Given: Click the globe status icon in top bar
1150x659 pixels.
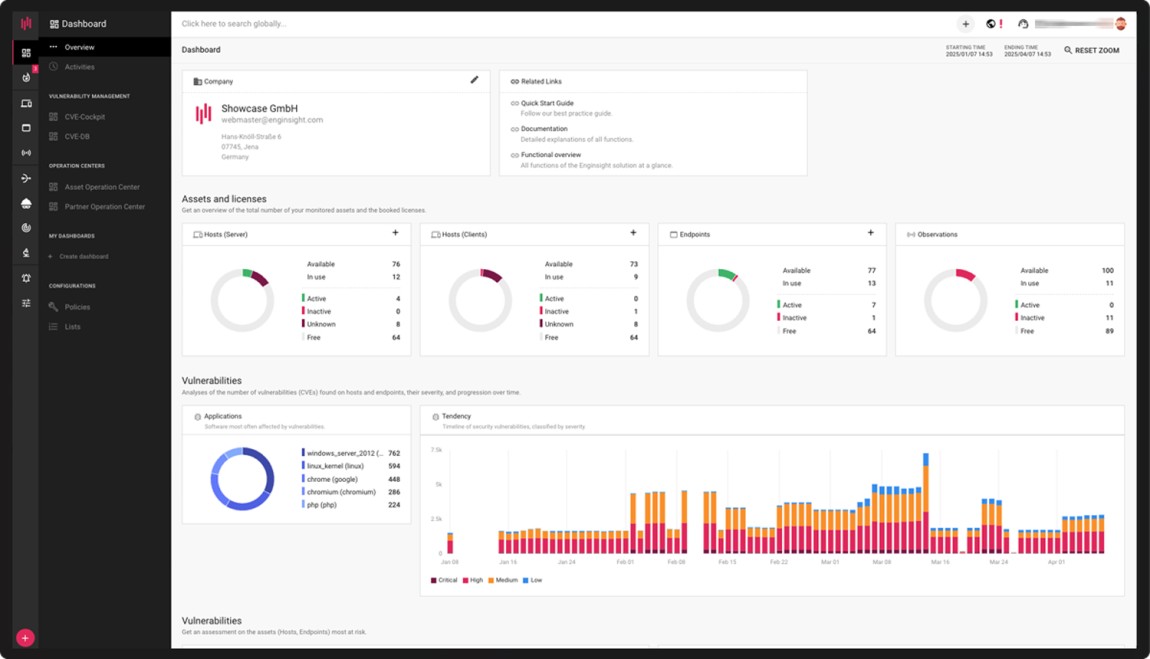Looking at the screenshot, I should click(991, 24).
